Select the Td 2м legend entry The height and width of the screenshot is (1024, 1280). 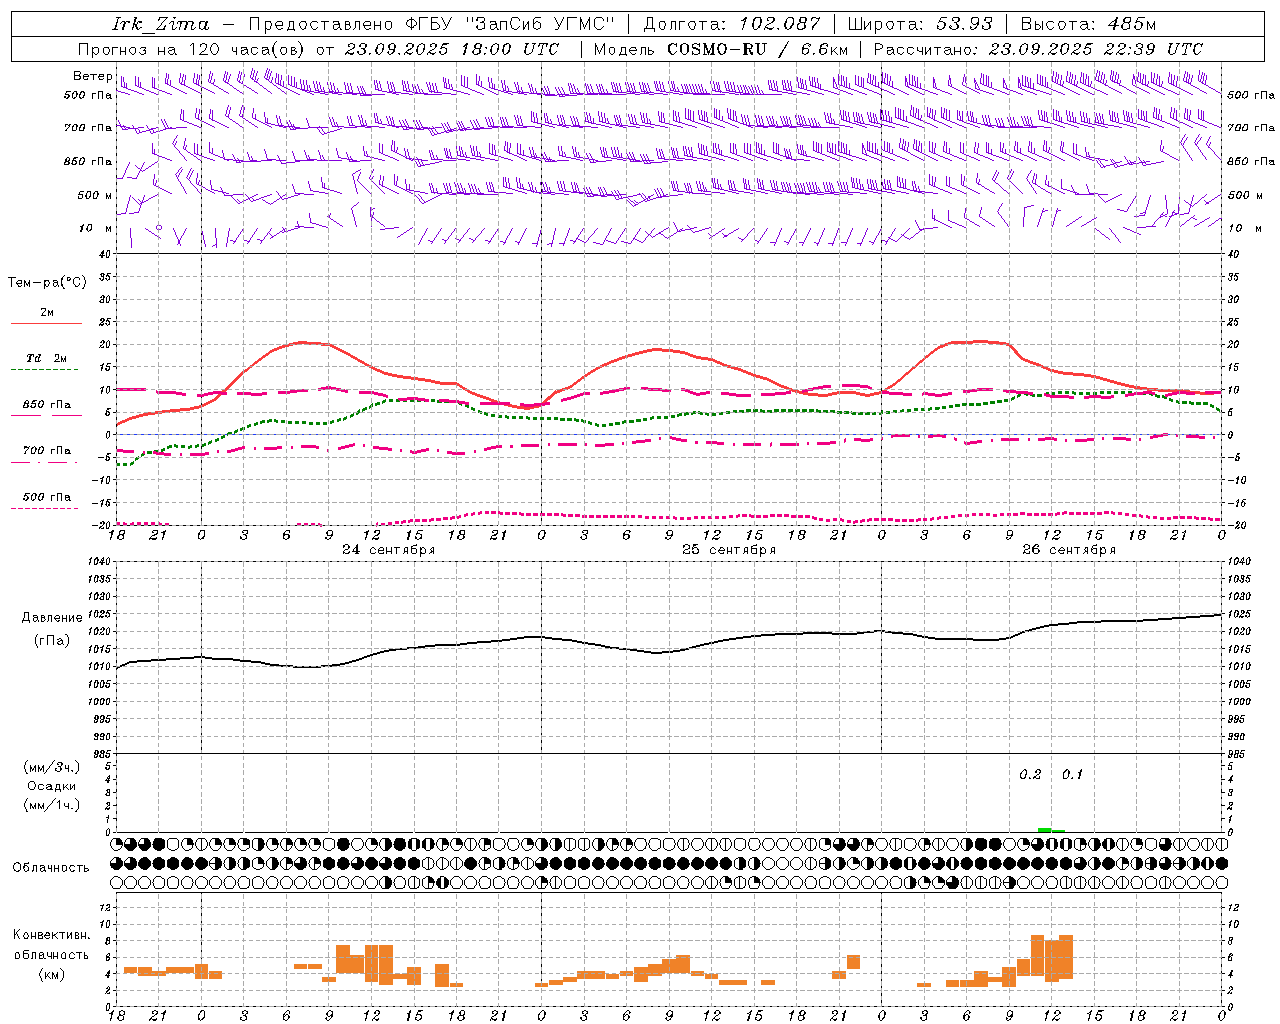pos(47,358)
